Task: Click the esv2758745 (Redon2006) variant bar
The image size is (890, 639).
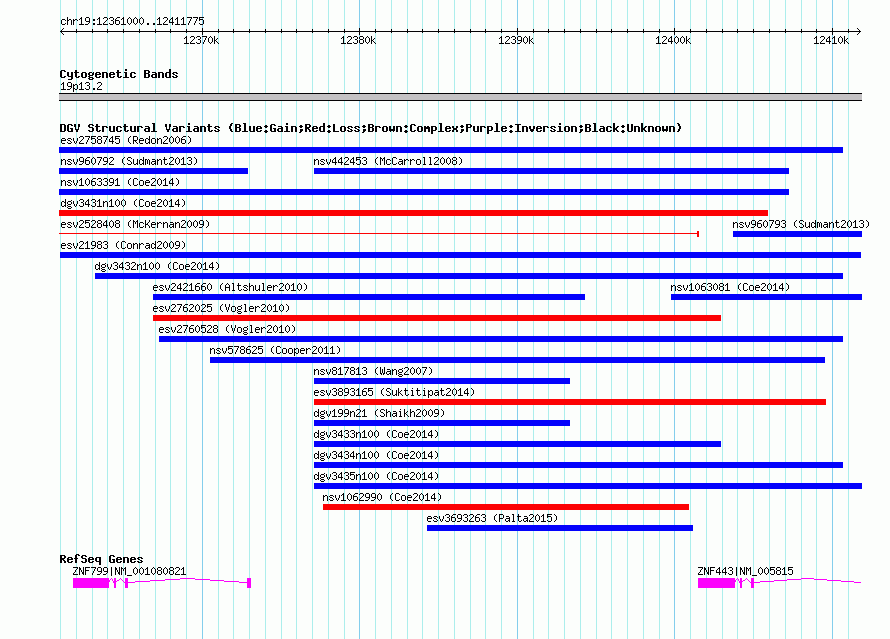Action: point(451,150)
